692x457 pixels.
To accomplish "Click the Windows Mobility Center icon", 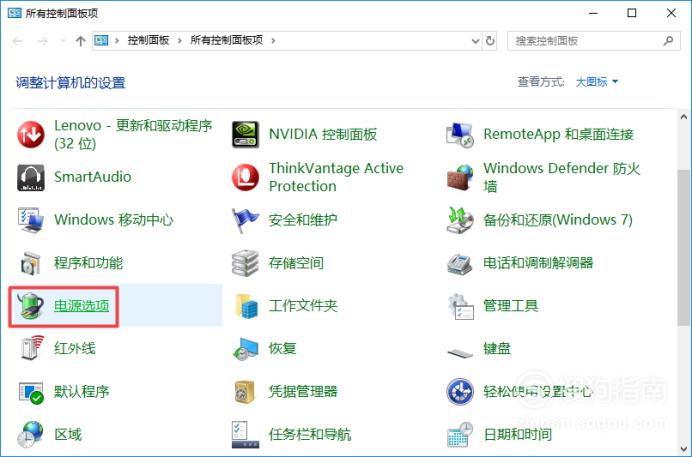I will pos(30,220).
